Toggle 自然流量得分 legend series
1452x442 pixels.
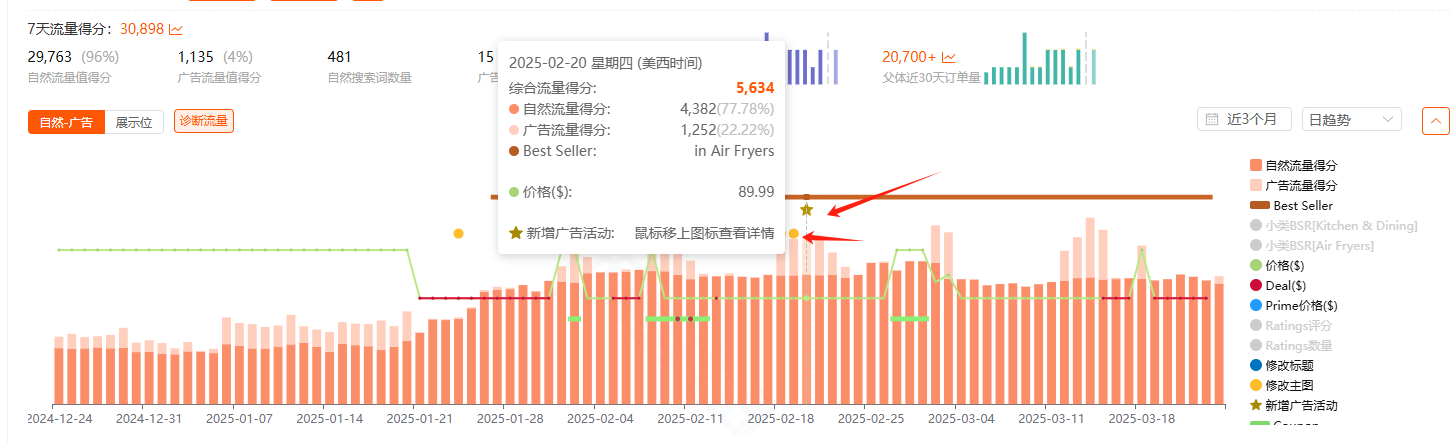coord(1293,165)
